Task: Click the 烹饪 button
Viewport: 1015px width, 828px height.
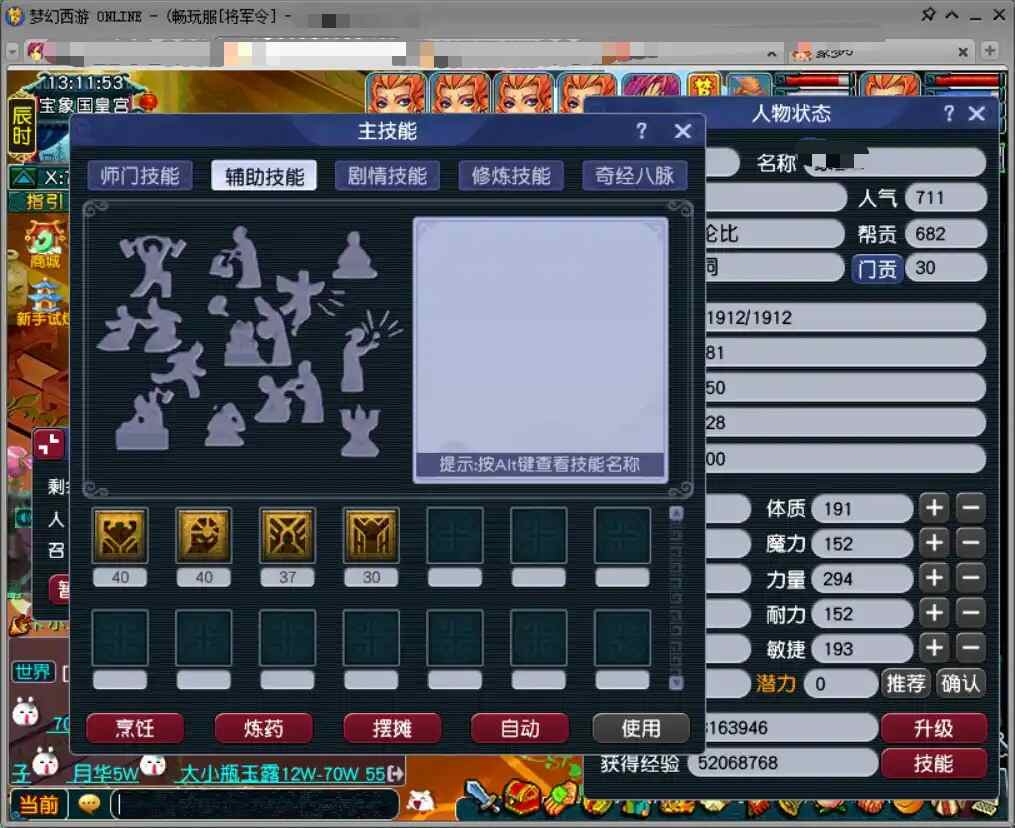Action: [135, 728]
